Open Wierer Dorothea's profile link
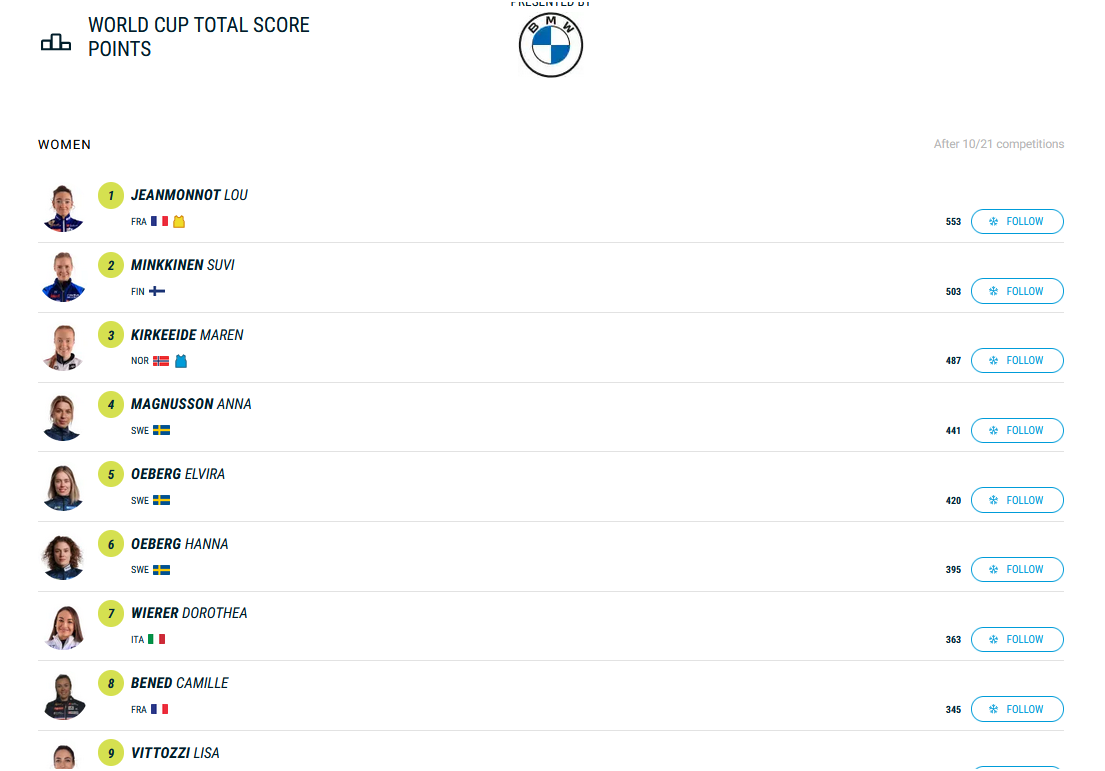The image size is (1105, 771). (x=189, y=613)
